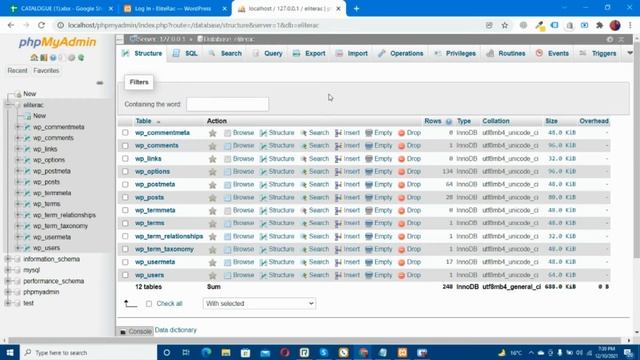640x360 pixels.
Task: Select the wp_users checkbox
Action: pos(125,275)
